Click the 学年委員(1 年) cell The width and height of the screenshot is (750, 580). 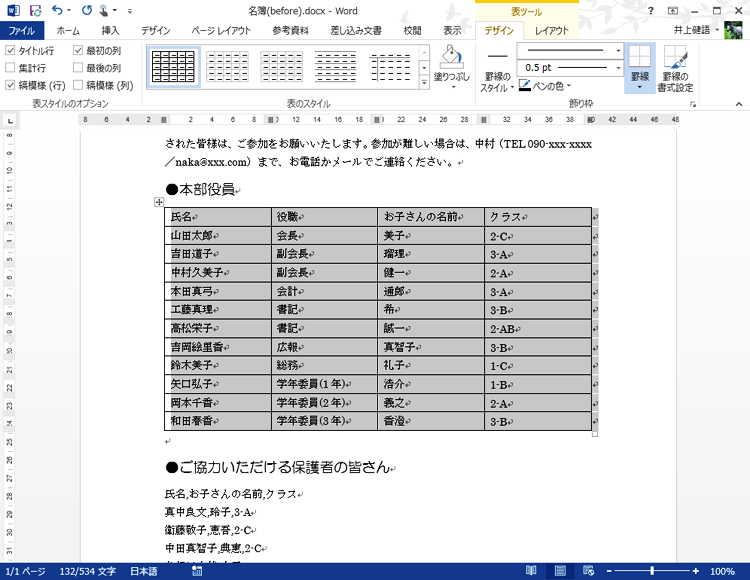(x=324, y=384)
